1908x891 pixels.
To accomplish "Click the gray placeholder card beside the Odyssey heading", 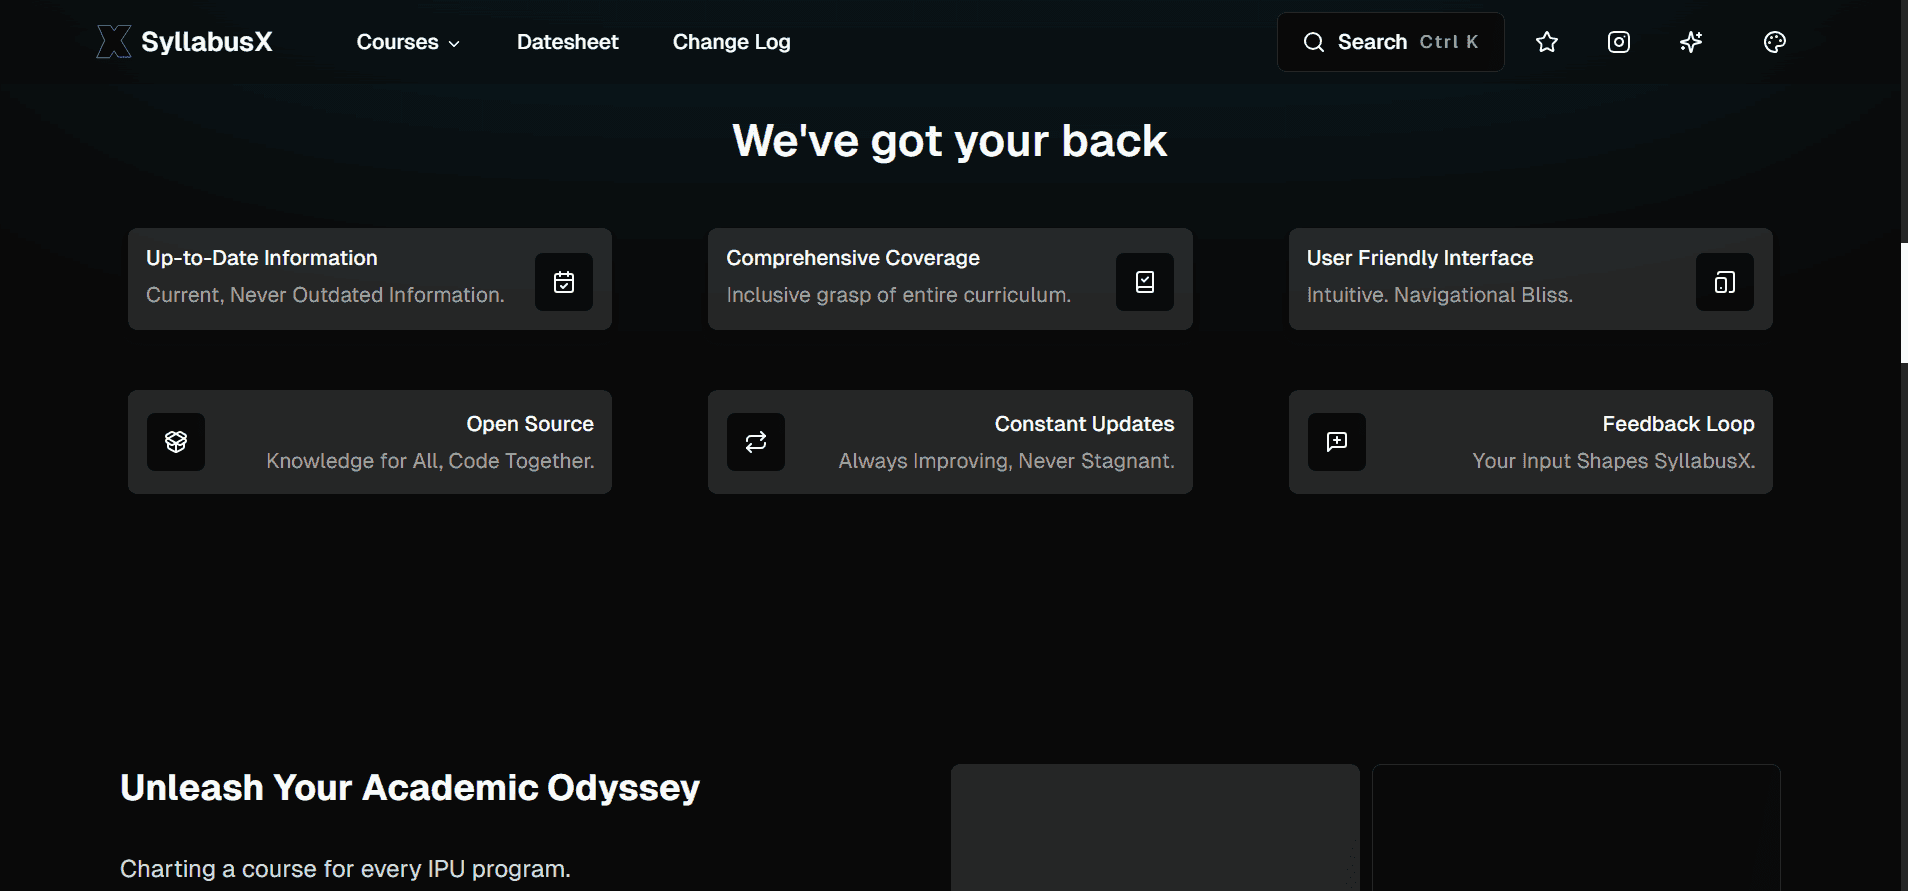I will [x=1155, y=828].
